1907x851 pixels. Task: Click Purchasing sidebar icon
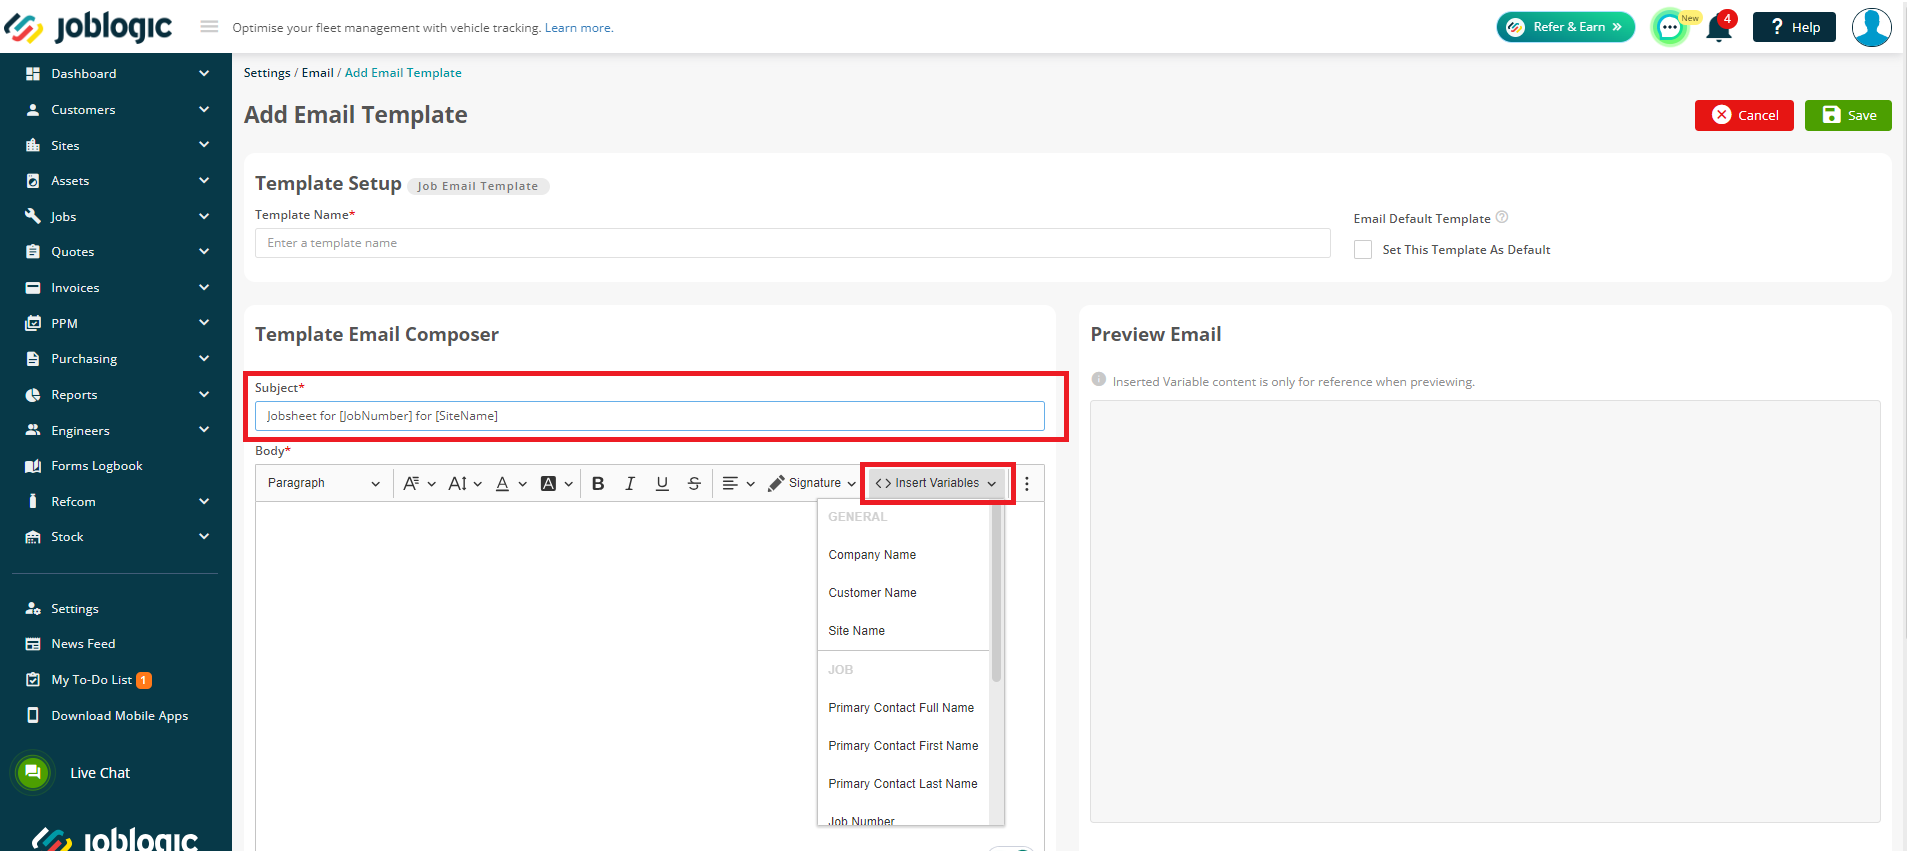pos(33,359)
